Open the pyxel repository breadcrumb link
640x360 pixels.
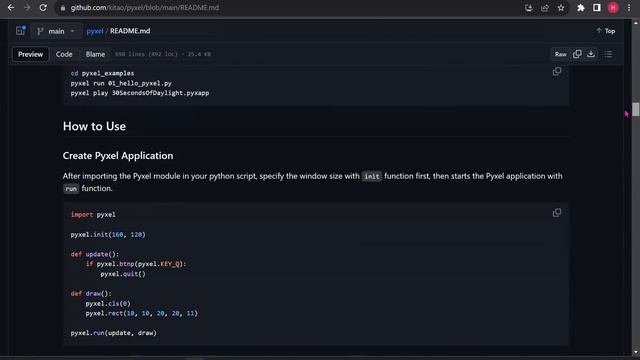95,31
